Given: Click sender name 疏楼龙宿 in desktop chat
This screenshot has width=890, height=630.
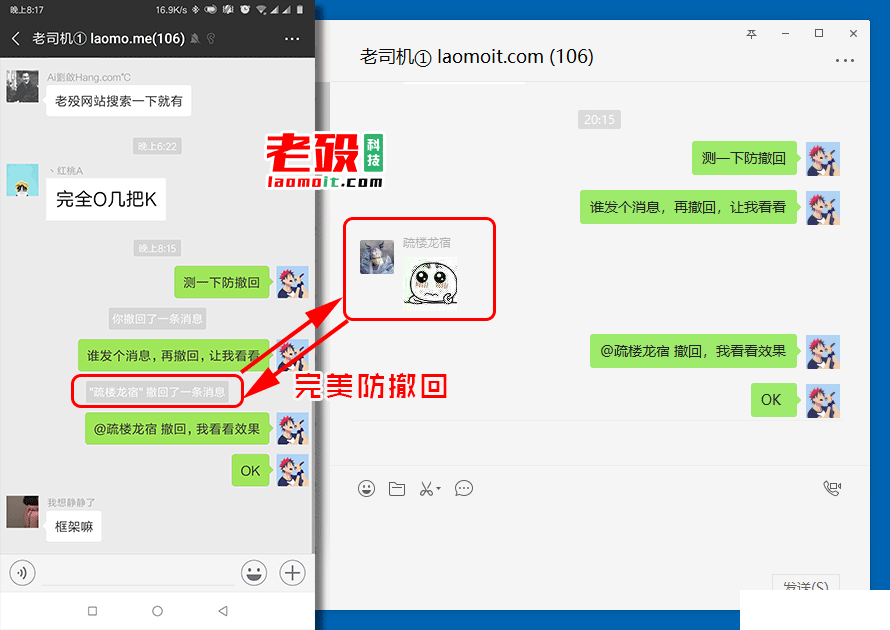Looking at the screenshot, I should click(x=427, y=243).
